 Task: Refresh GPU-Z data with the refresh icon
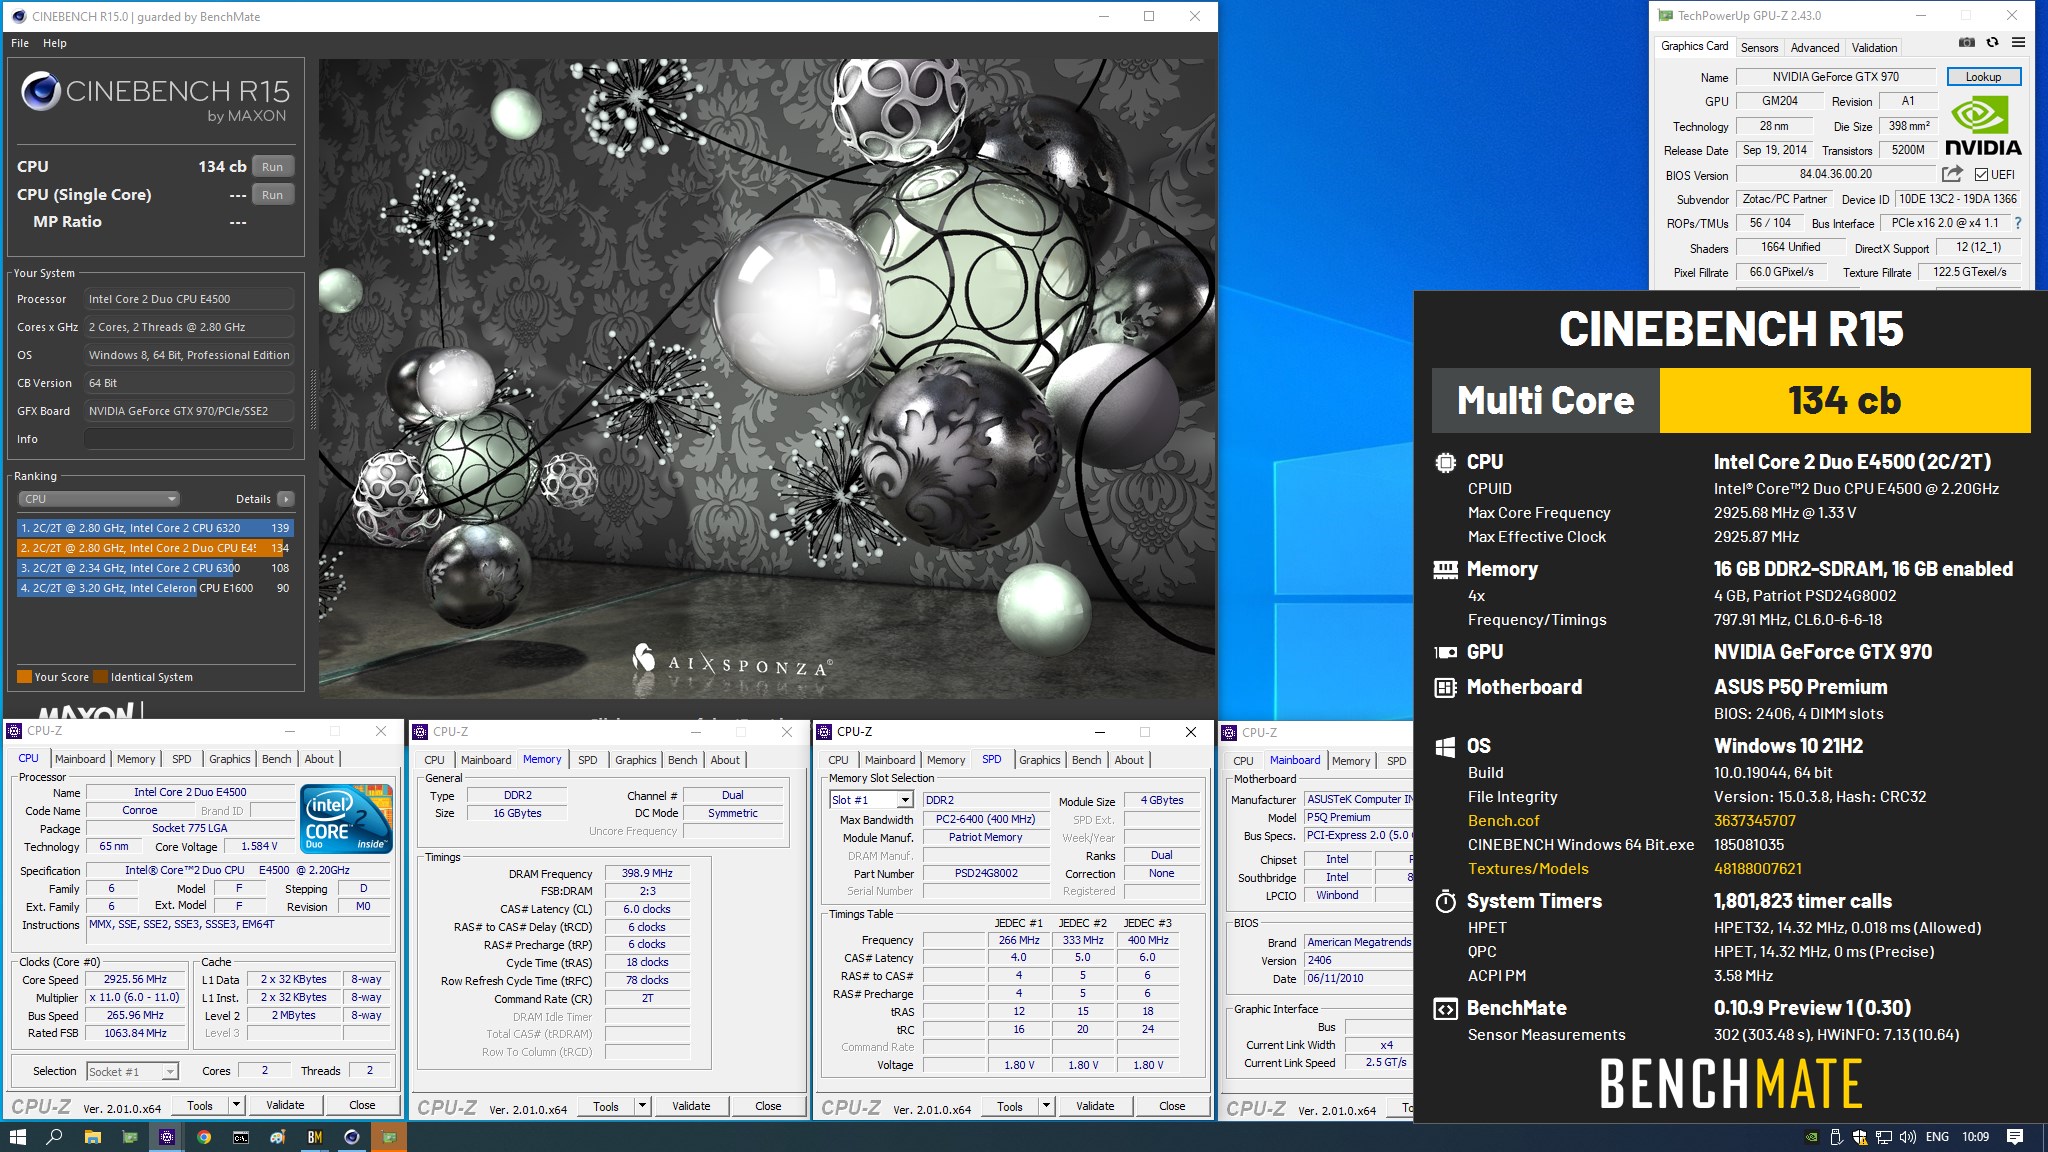[x=1992, y=43]
